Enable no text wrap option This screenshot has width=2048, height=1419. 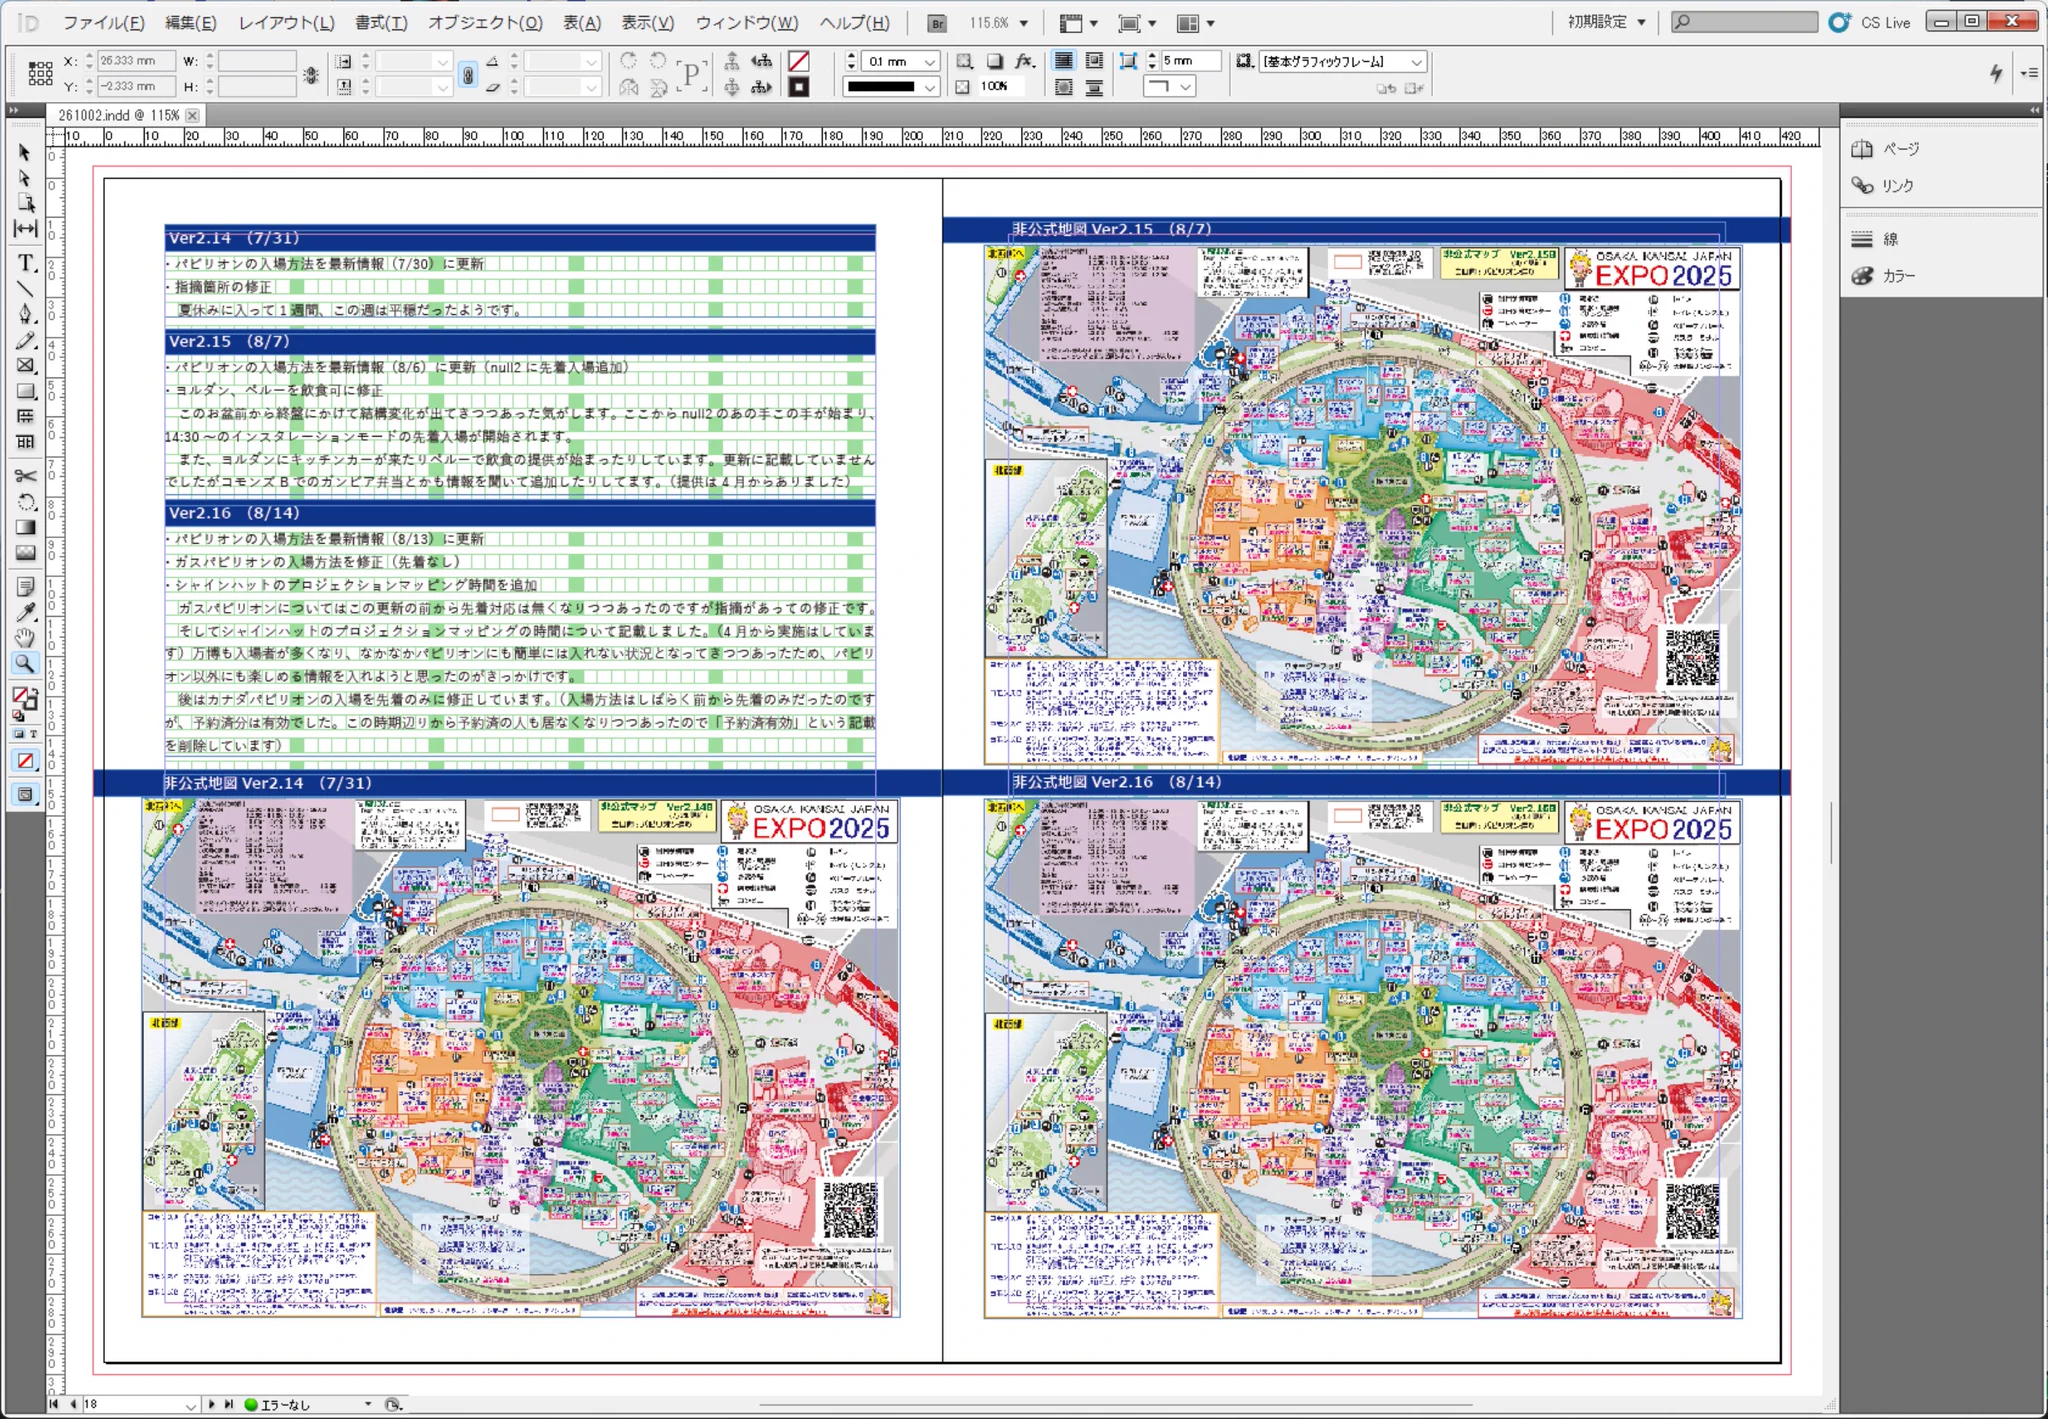[x=1064, y=62]
